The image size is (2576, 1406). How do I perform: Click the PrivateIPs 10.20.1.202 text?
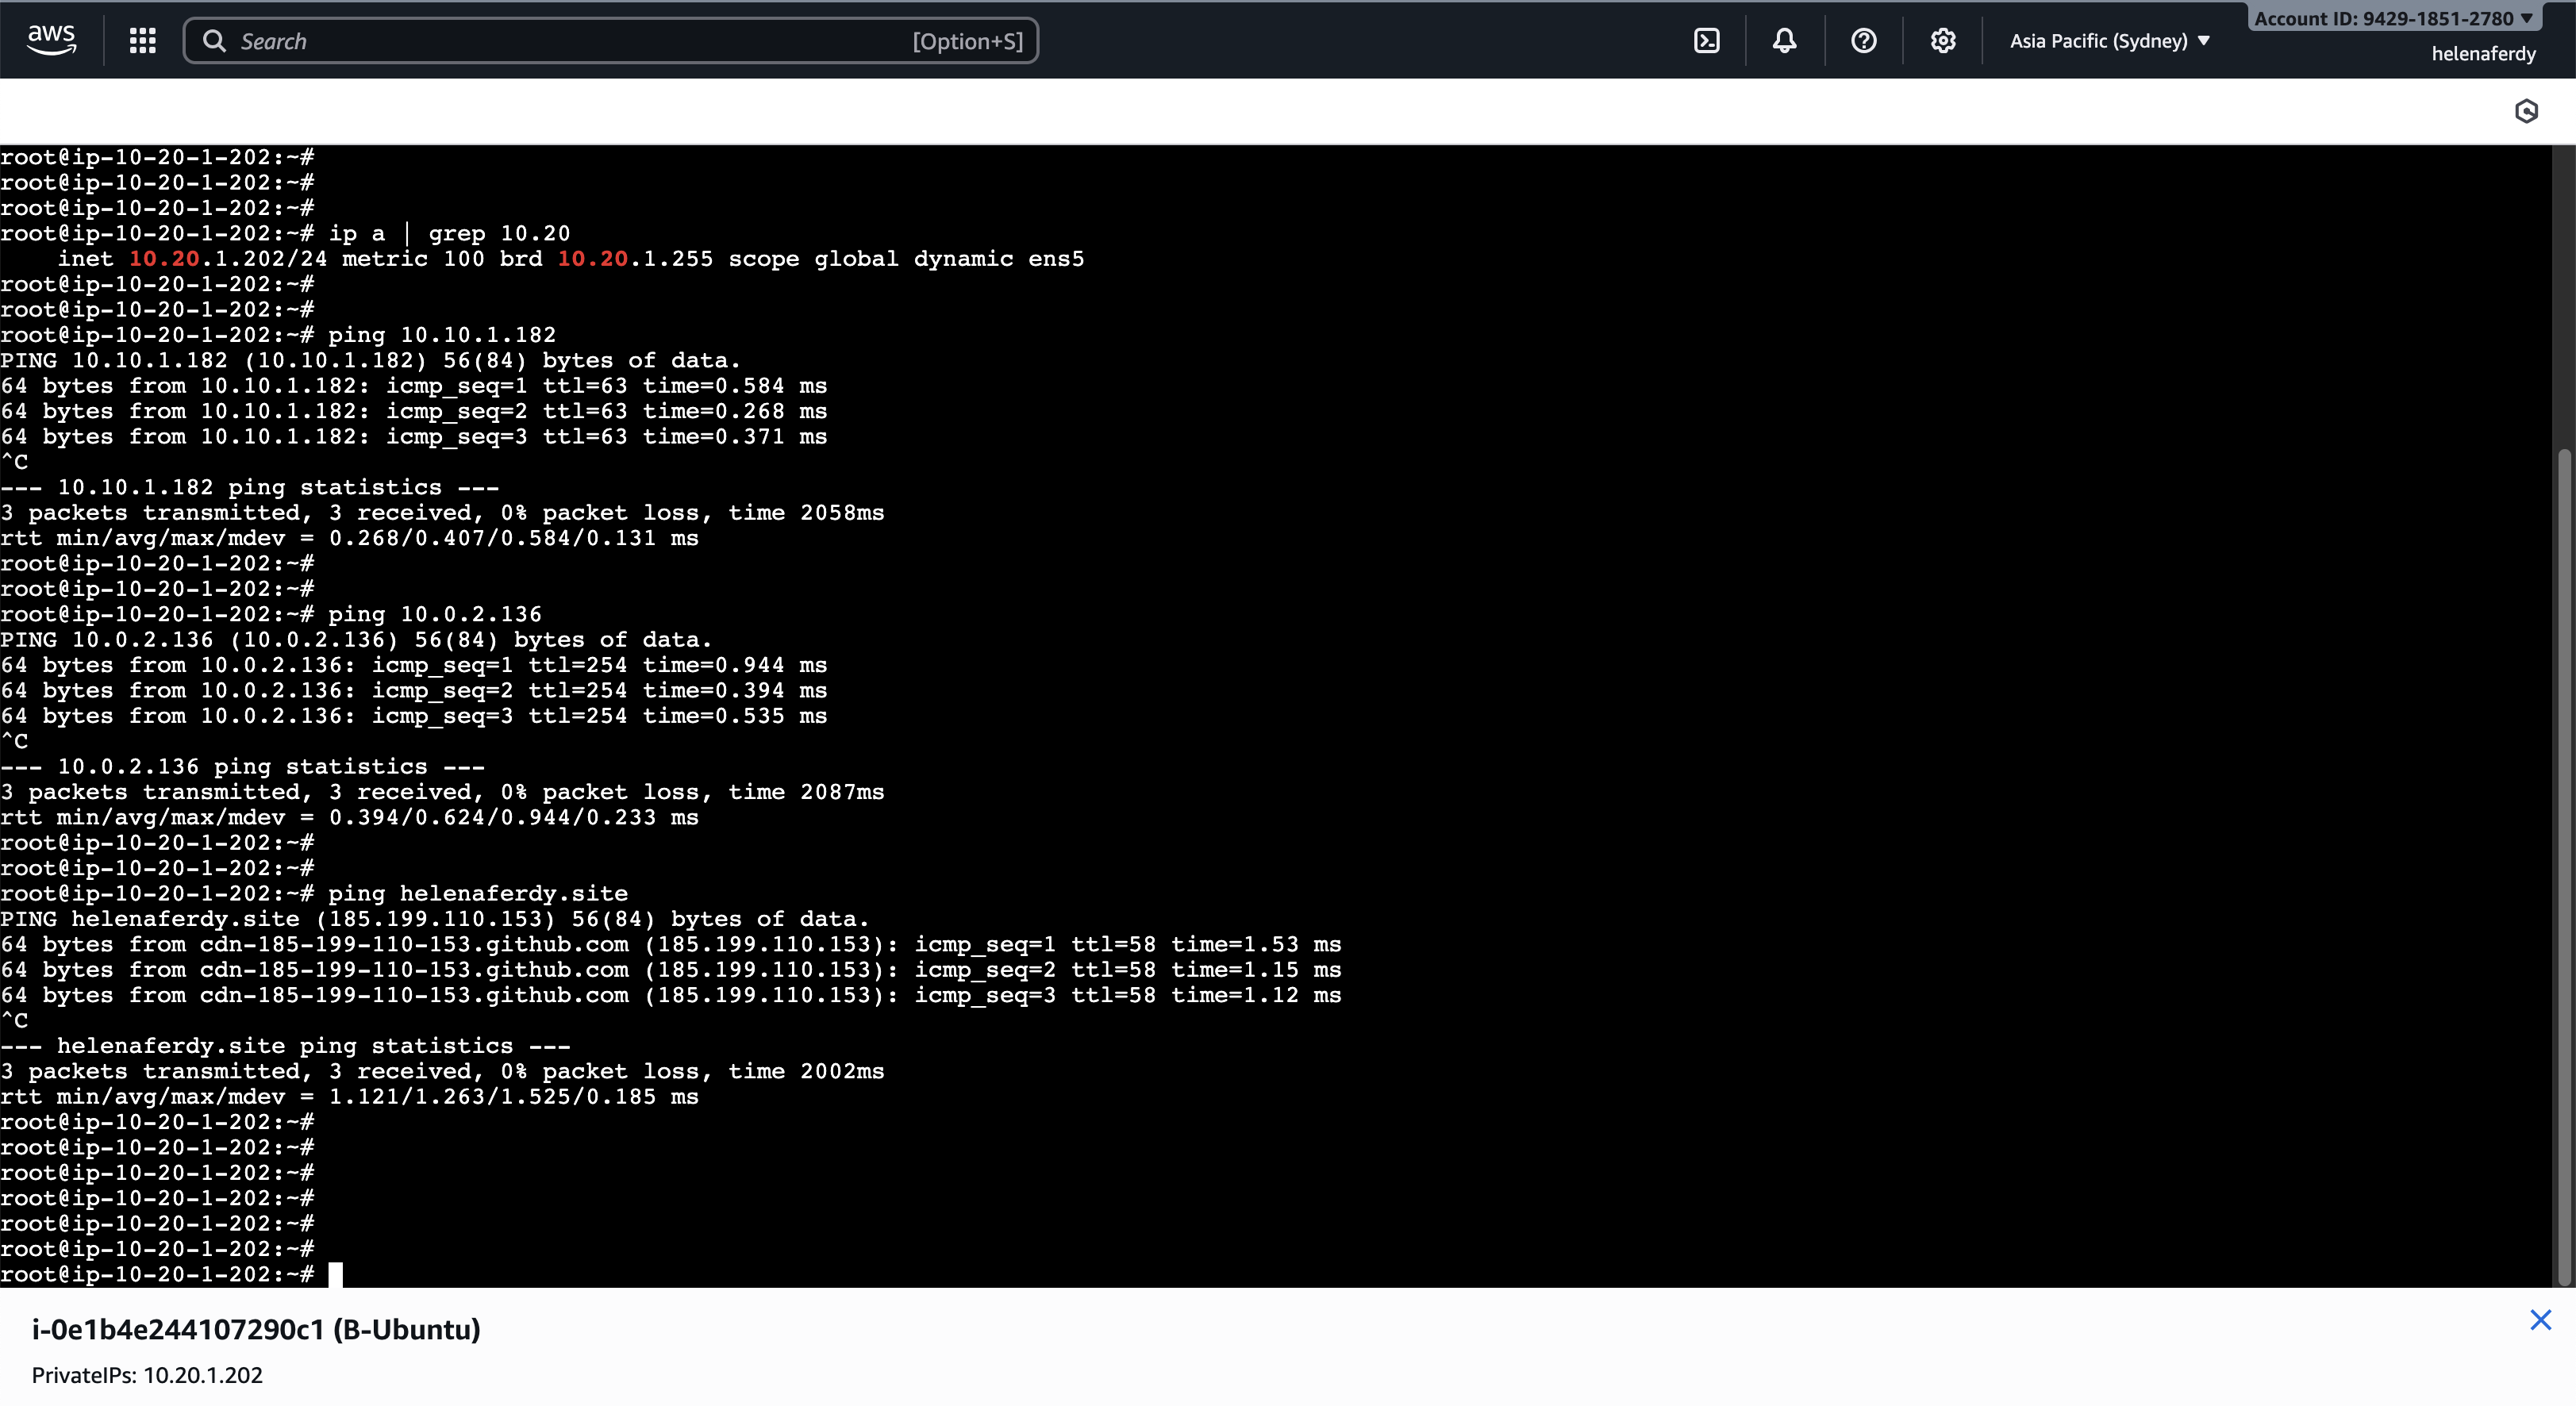[x=147, y=1375]
